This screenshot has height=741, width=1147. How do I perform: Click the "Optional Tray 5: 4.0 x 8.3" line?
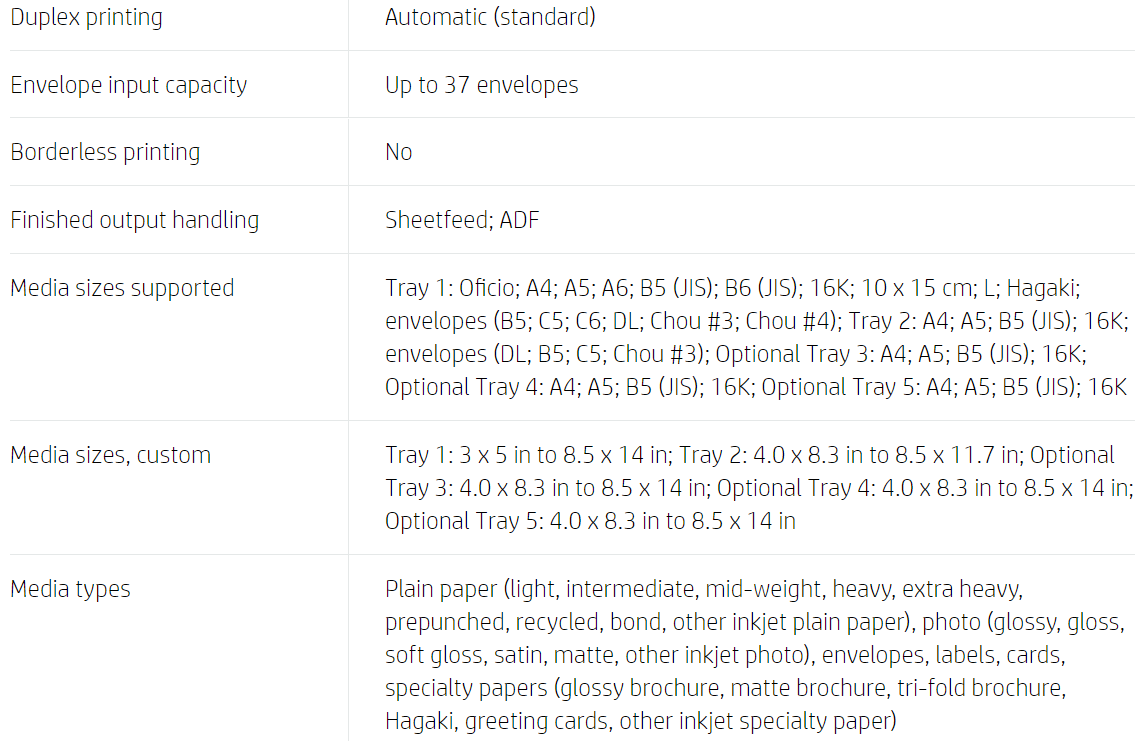point(590,521)
